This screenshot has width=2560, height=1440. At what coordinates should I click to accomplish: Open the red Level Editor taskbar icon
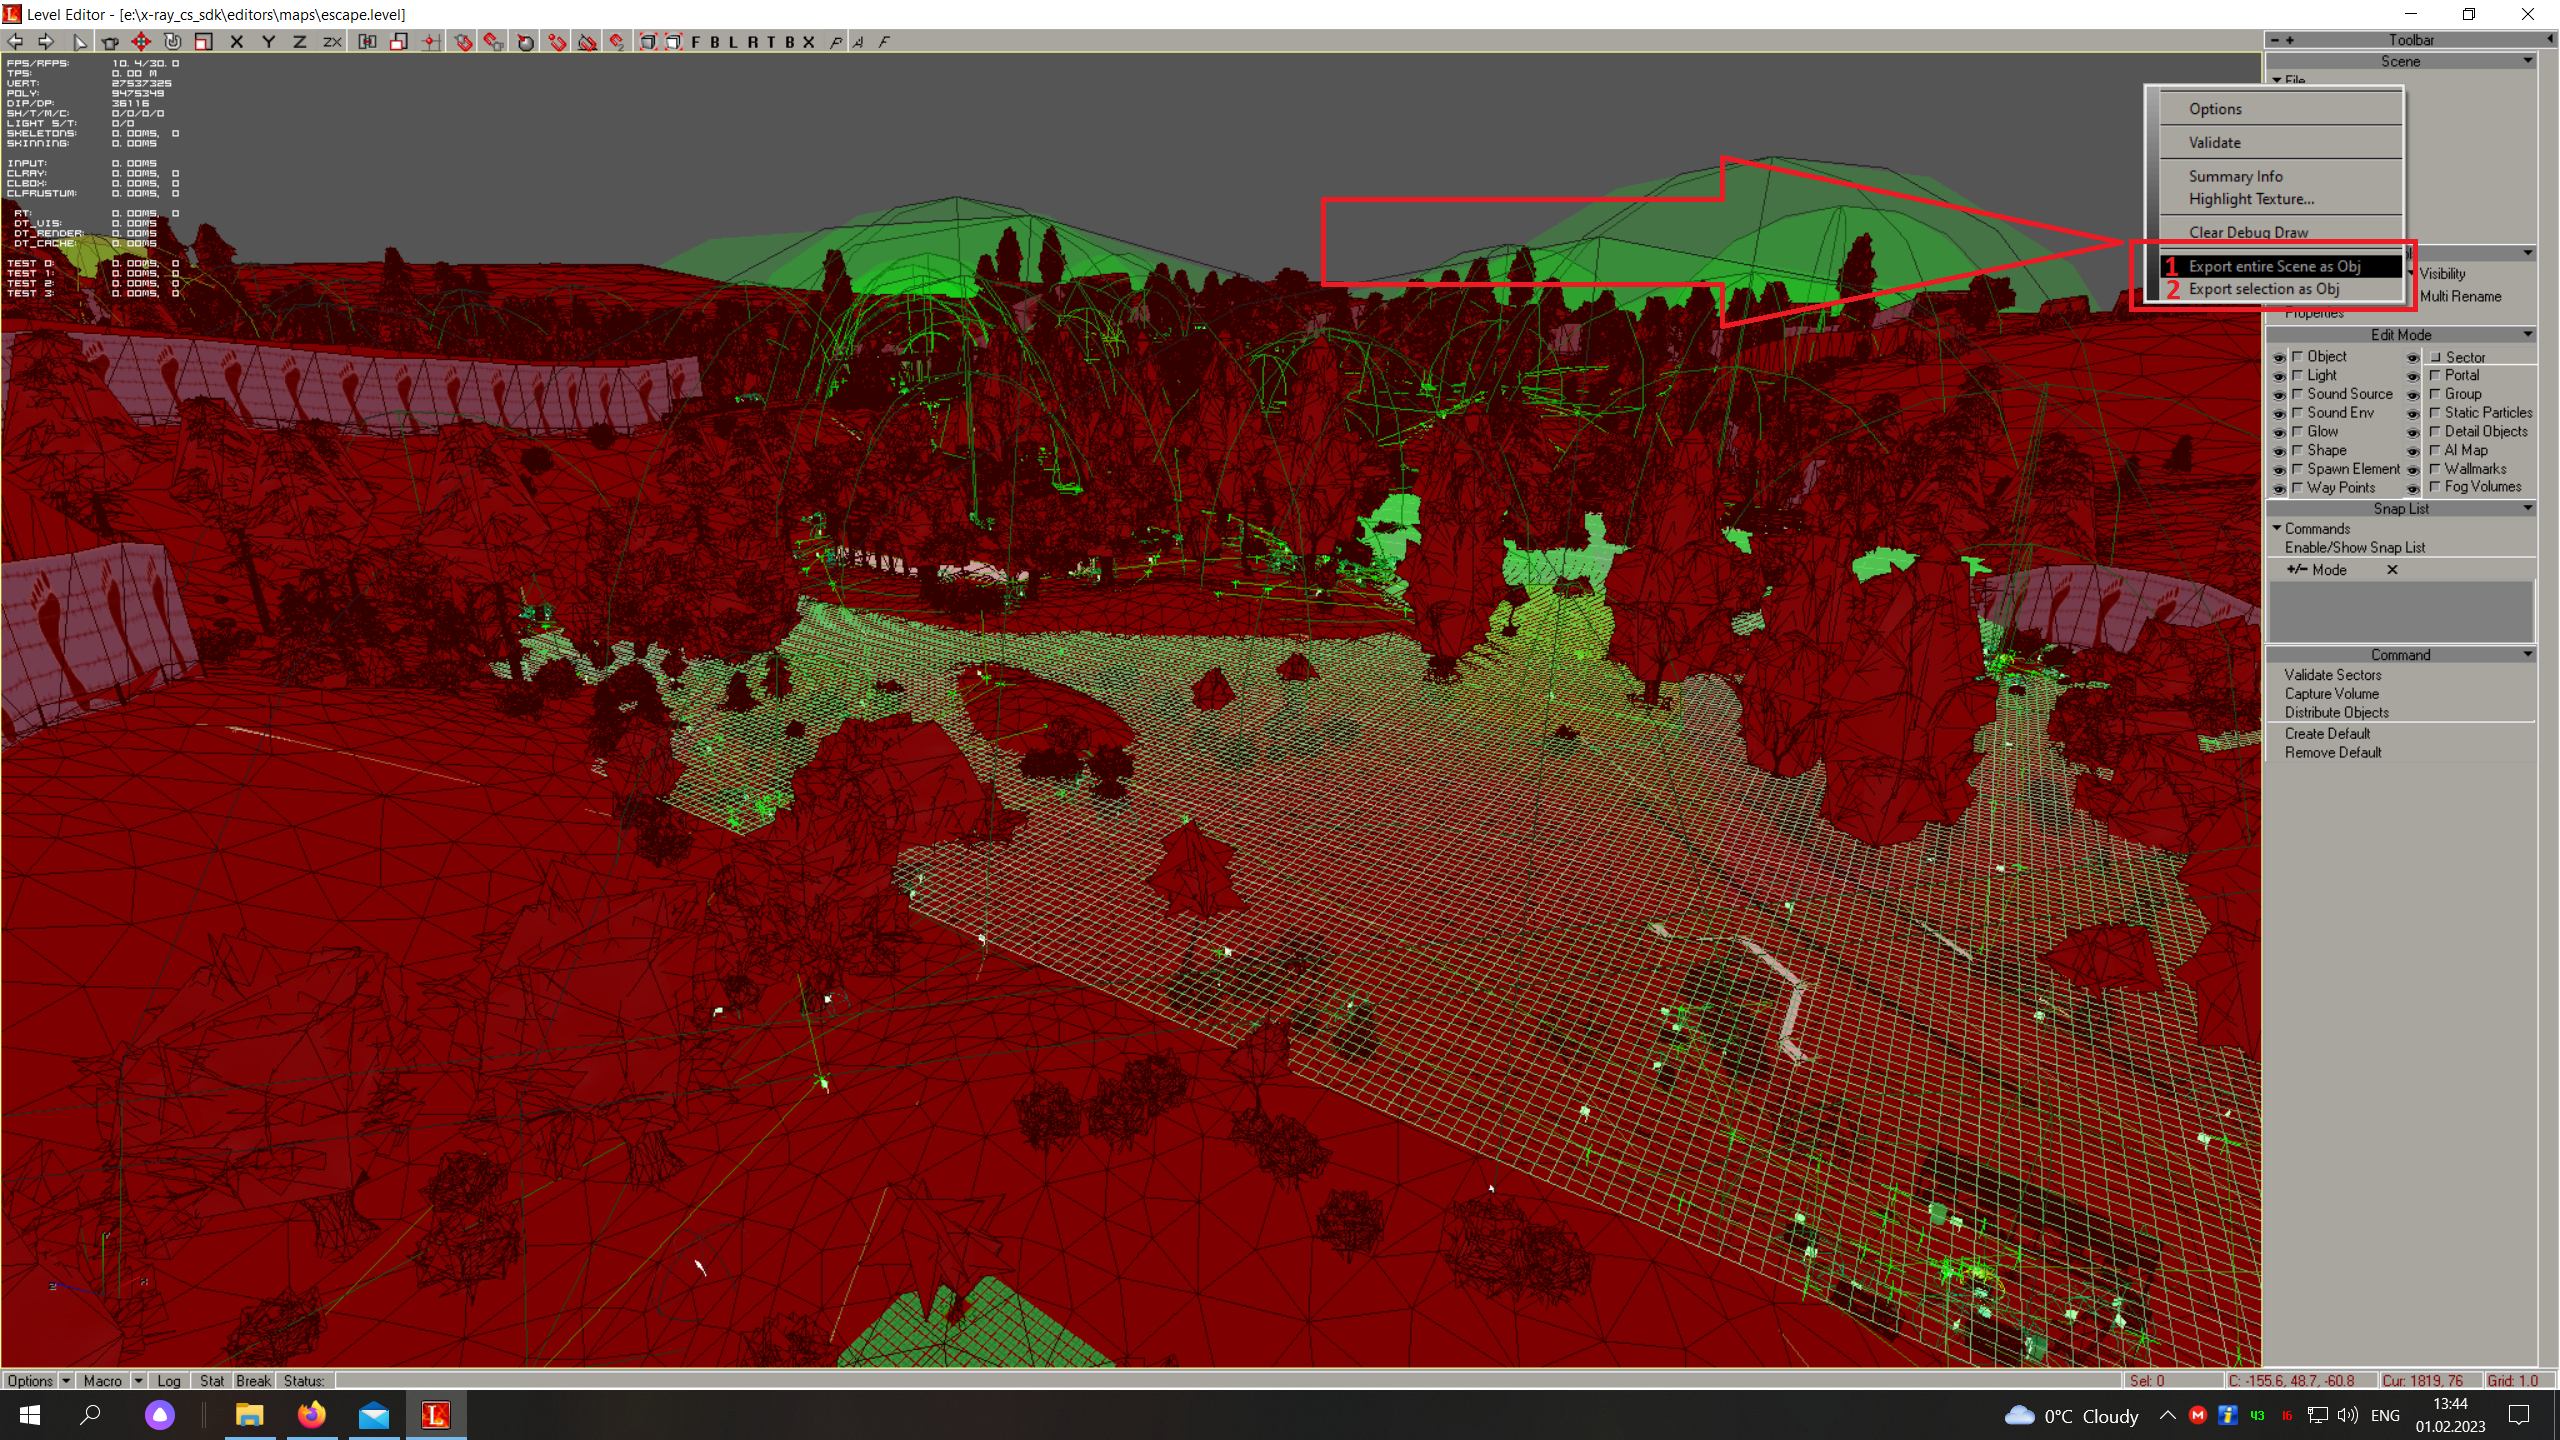point(435,1415)
